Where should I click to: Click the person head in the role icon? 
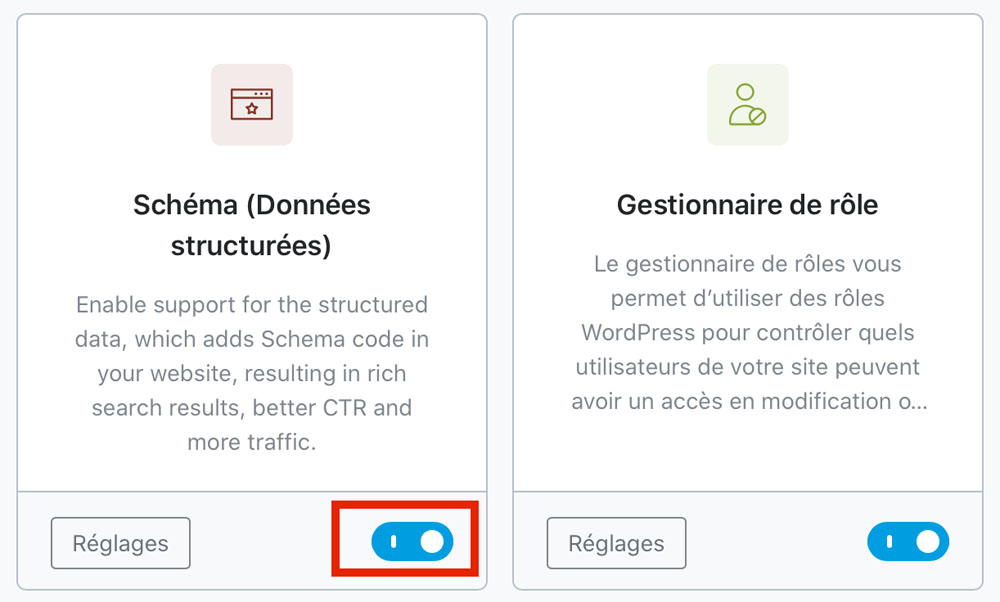(x=745, y=92)
